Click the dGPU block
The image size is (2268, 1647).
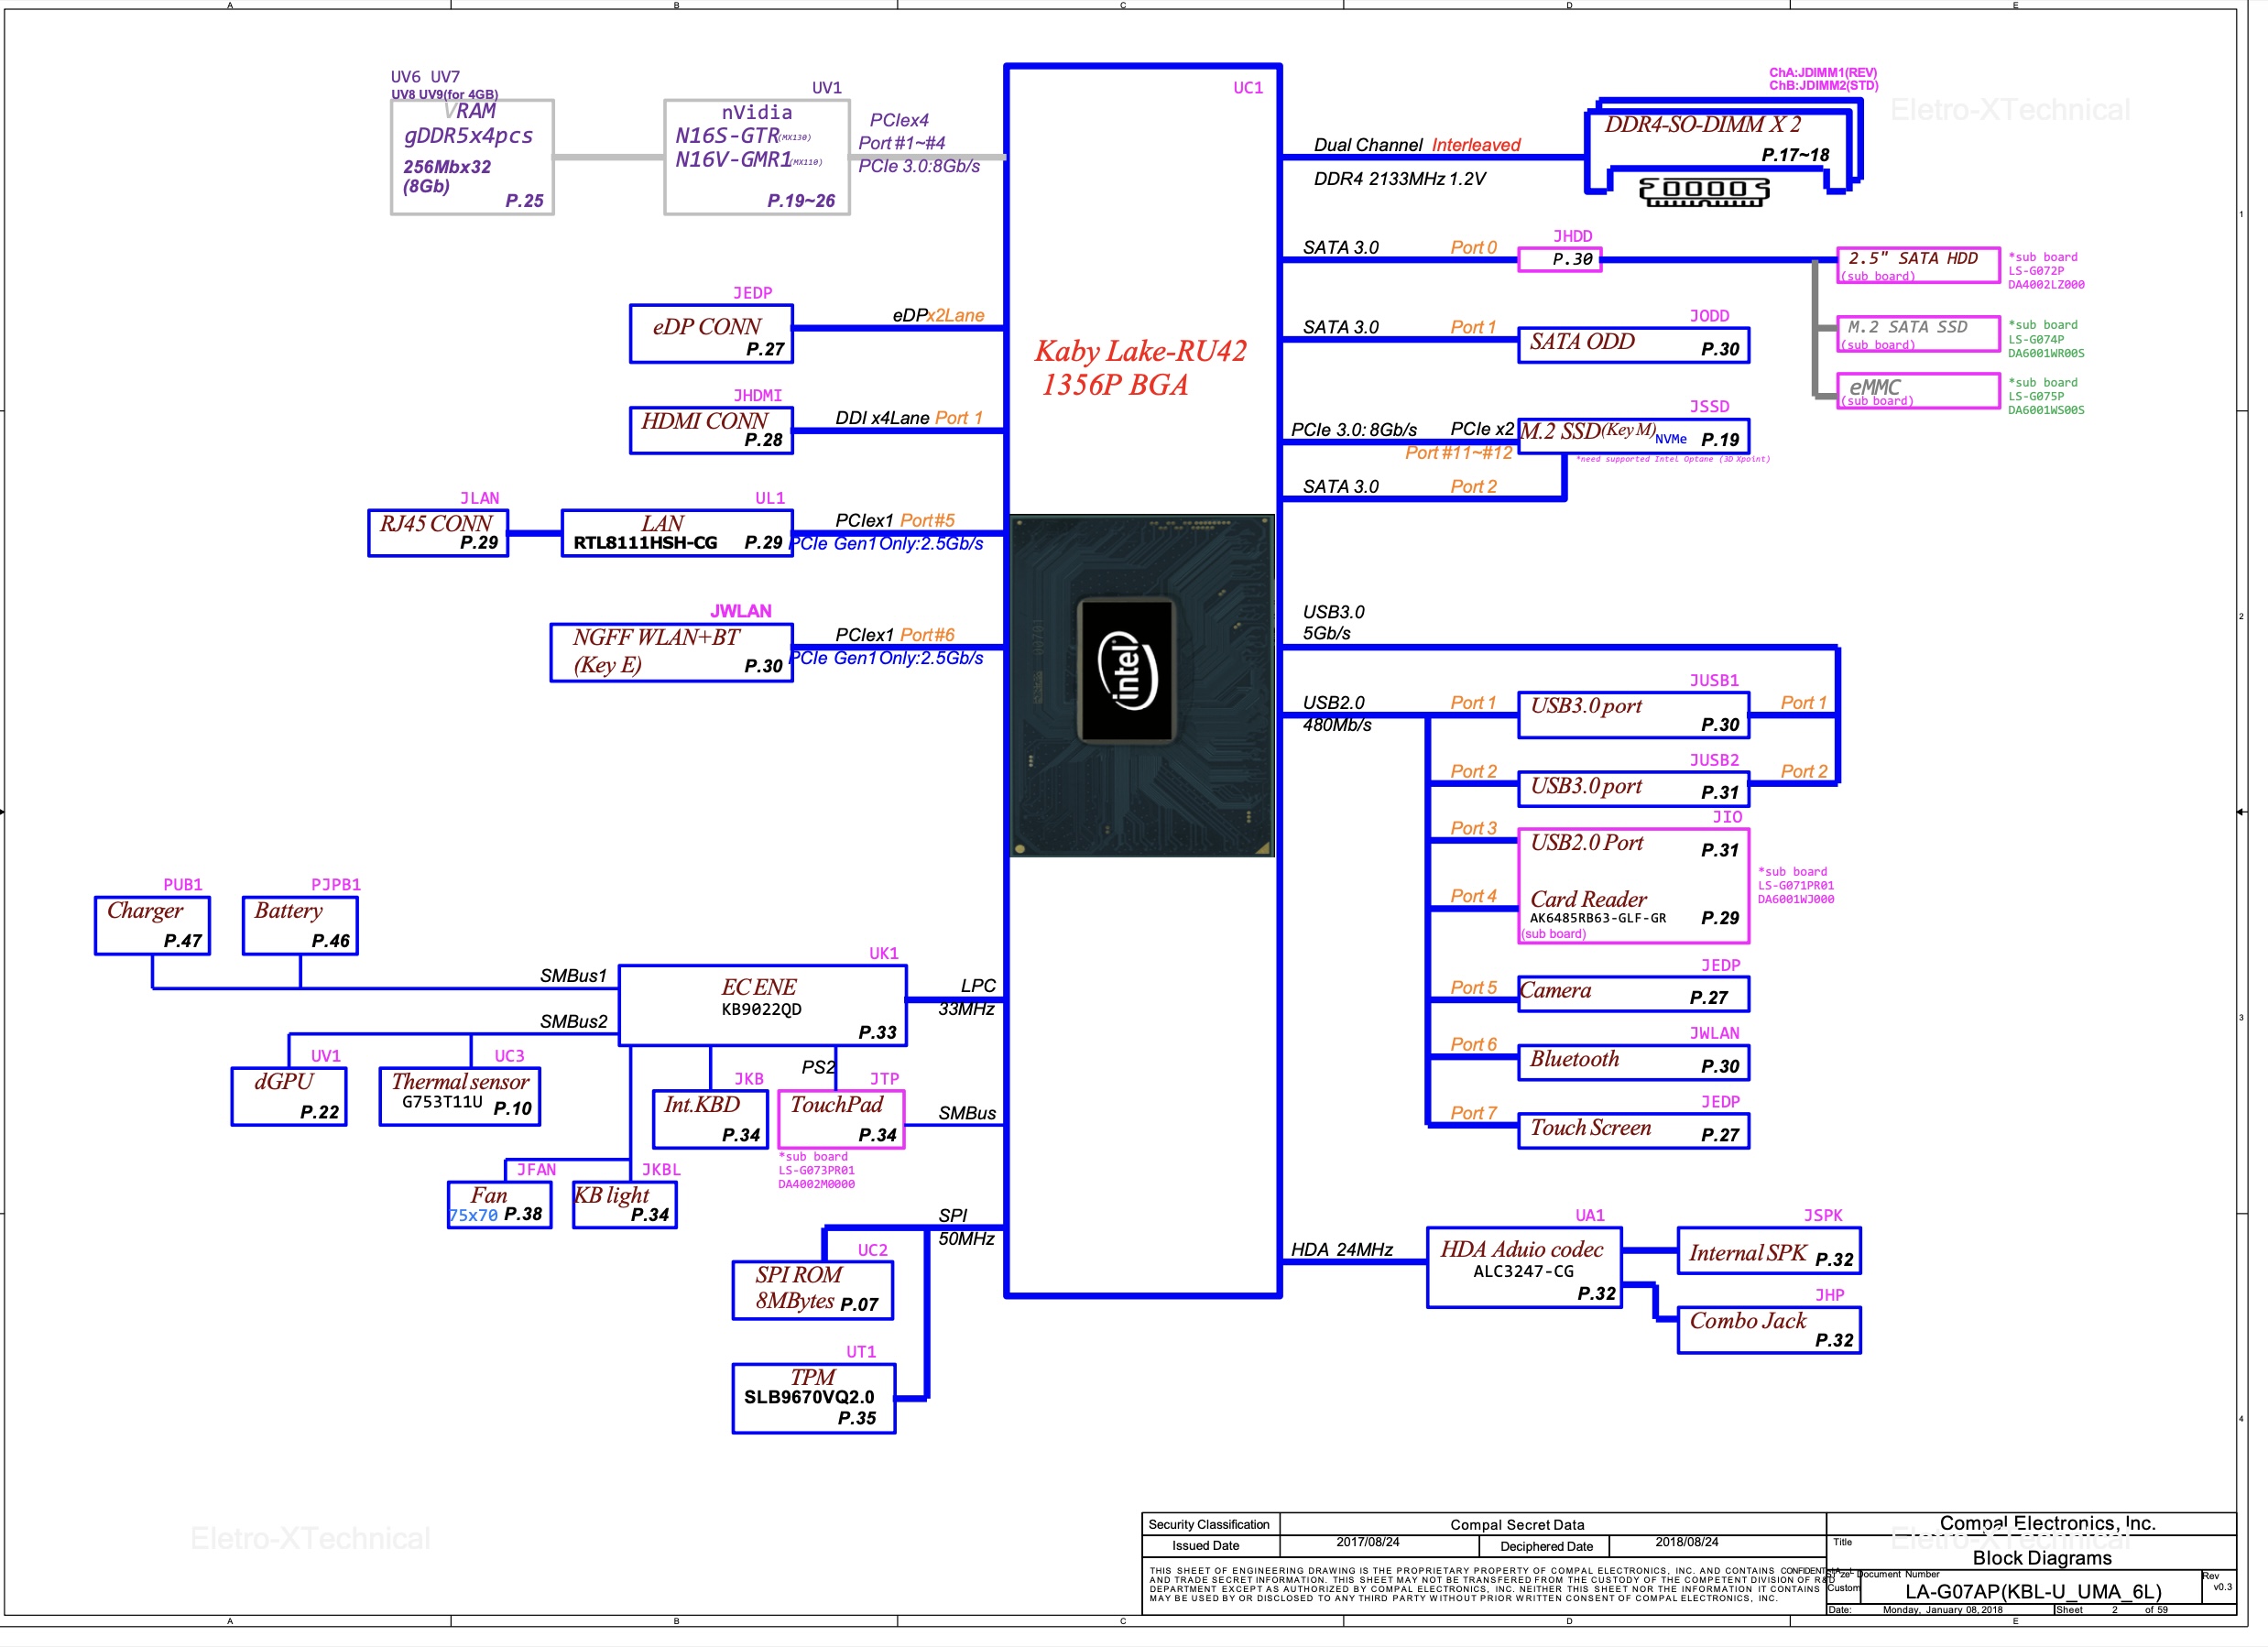coord(289,1096)
